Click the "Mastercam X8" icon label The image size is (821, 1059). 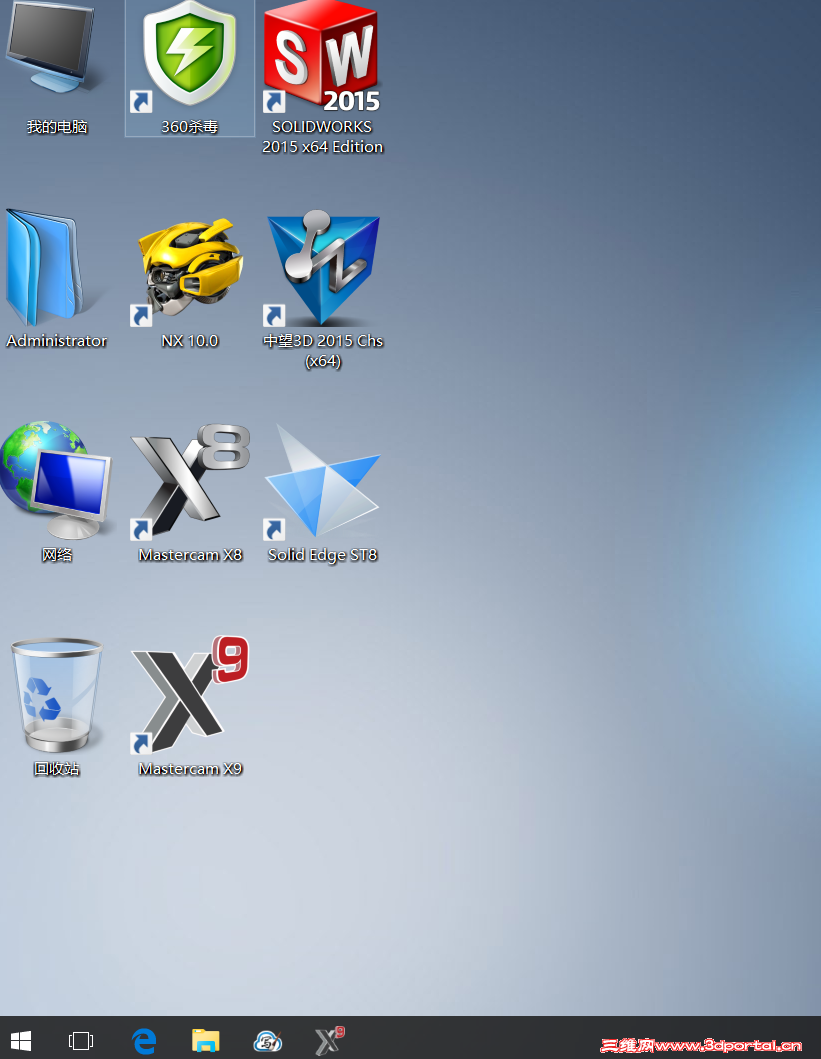(x=190, y=555)
